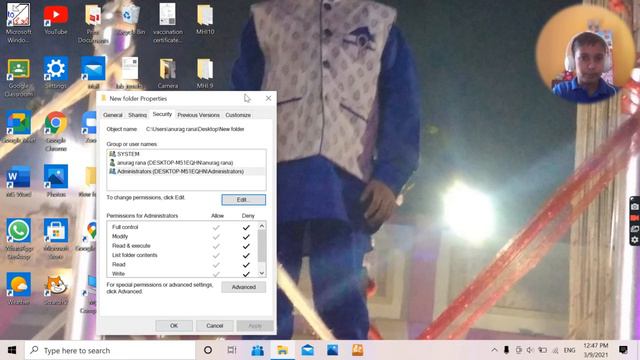The width and height of the screenshot is (640, 360).
Task: Open the taskbar clock showing 12:47 PM
Action: point(596,350)
